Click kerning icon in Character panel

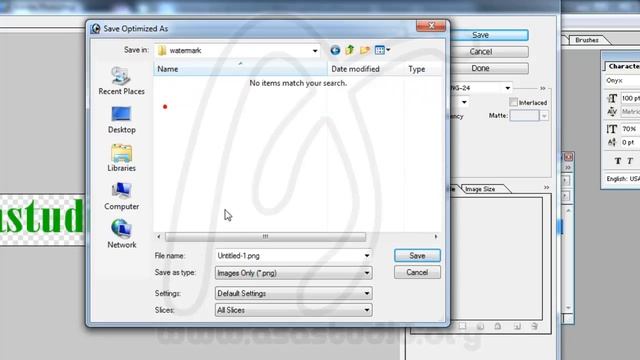pyautogui.click(x=612, y=111)
